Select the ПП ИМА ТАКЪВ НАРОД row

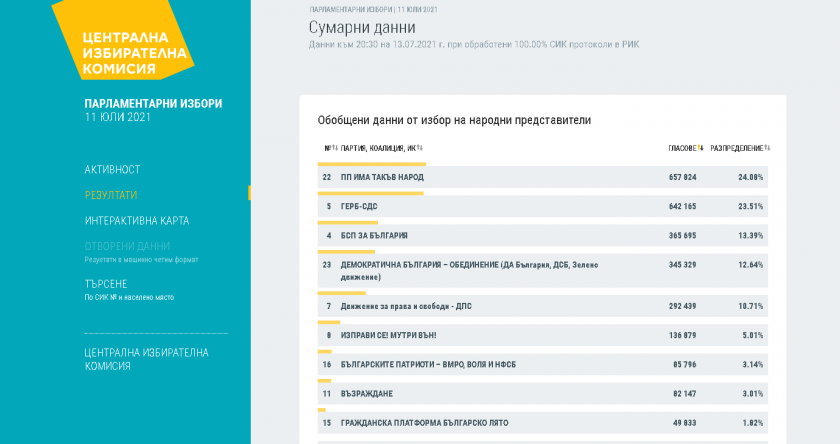pos(543,177)
